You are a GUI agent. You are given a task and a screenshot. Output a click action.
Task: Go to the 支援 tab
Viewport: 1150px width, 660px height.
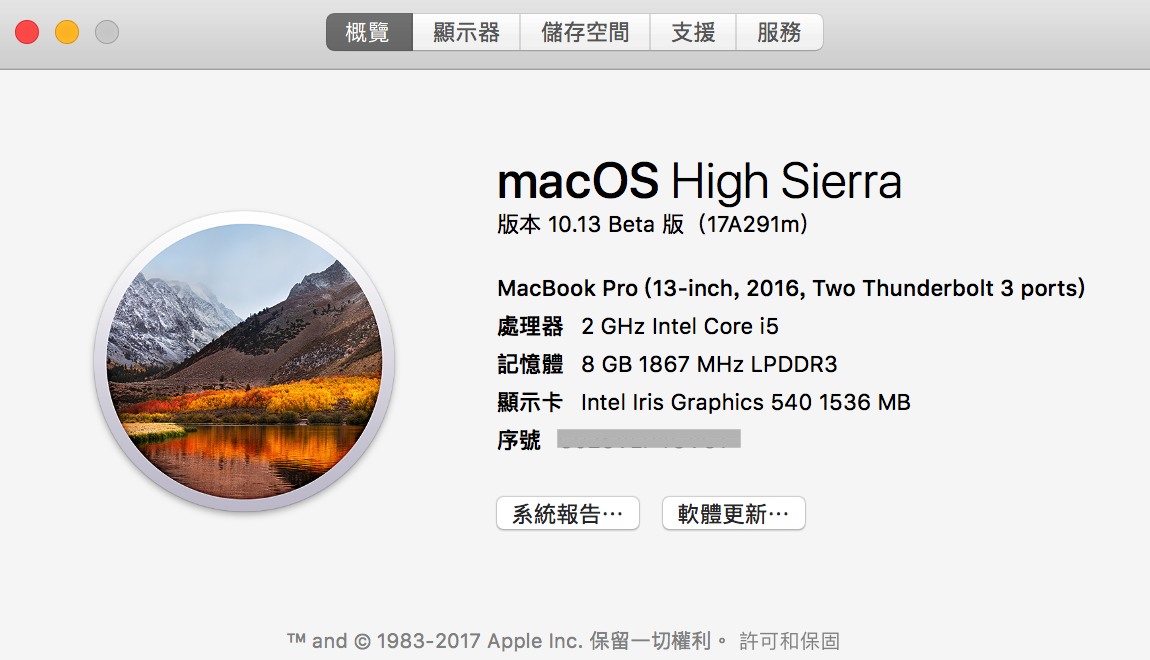click(x=693, y=32)
